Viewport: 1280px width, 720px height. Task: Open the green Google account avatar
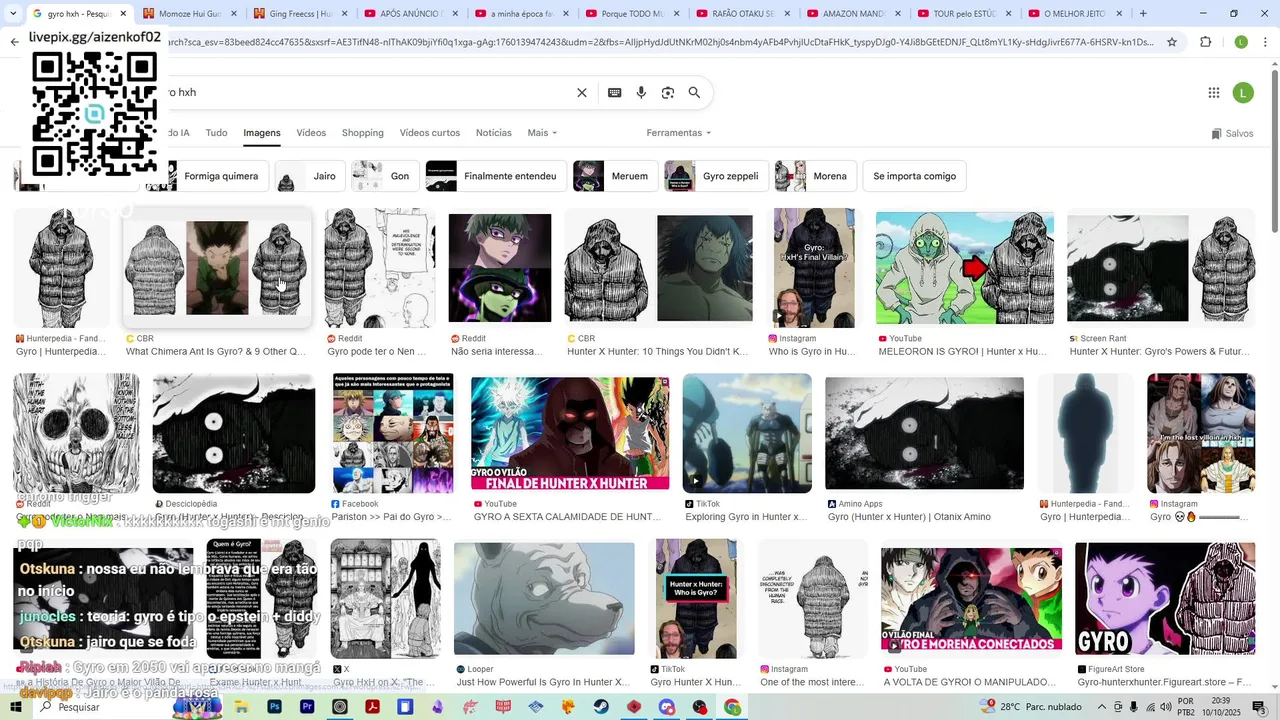[1243, 92]
